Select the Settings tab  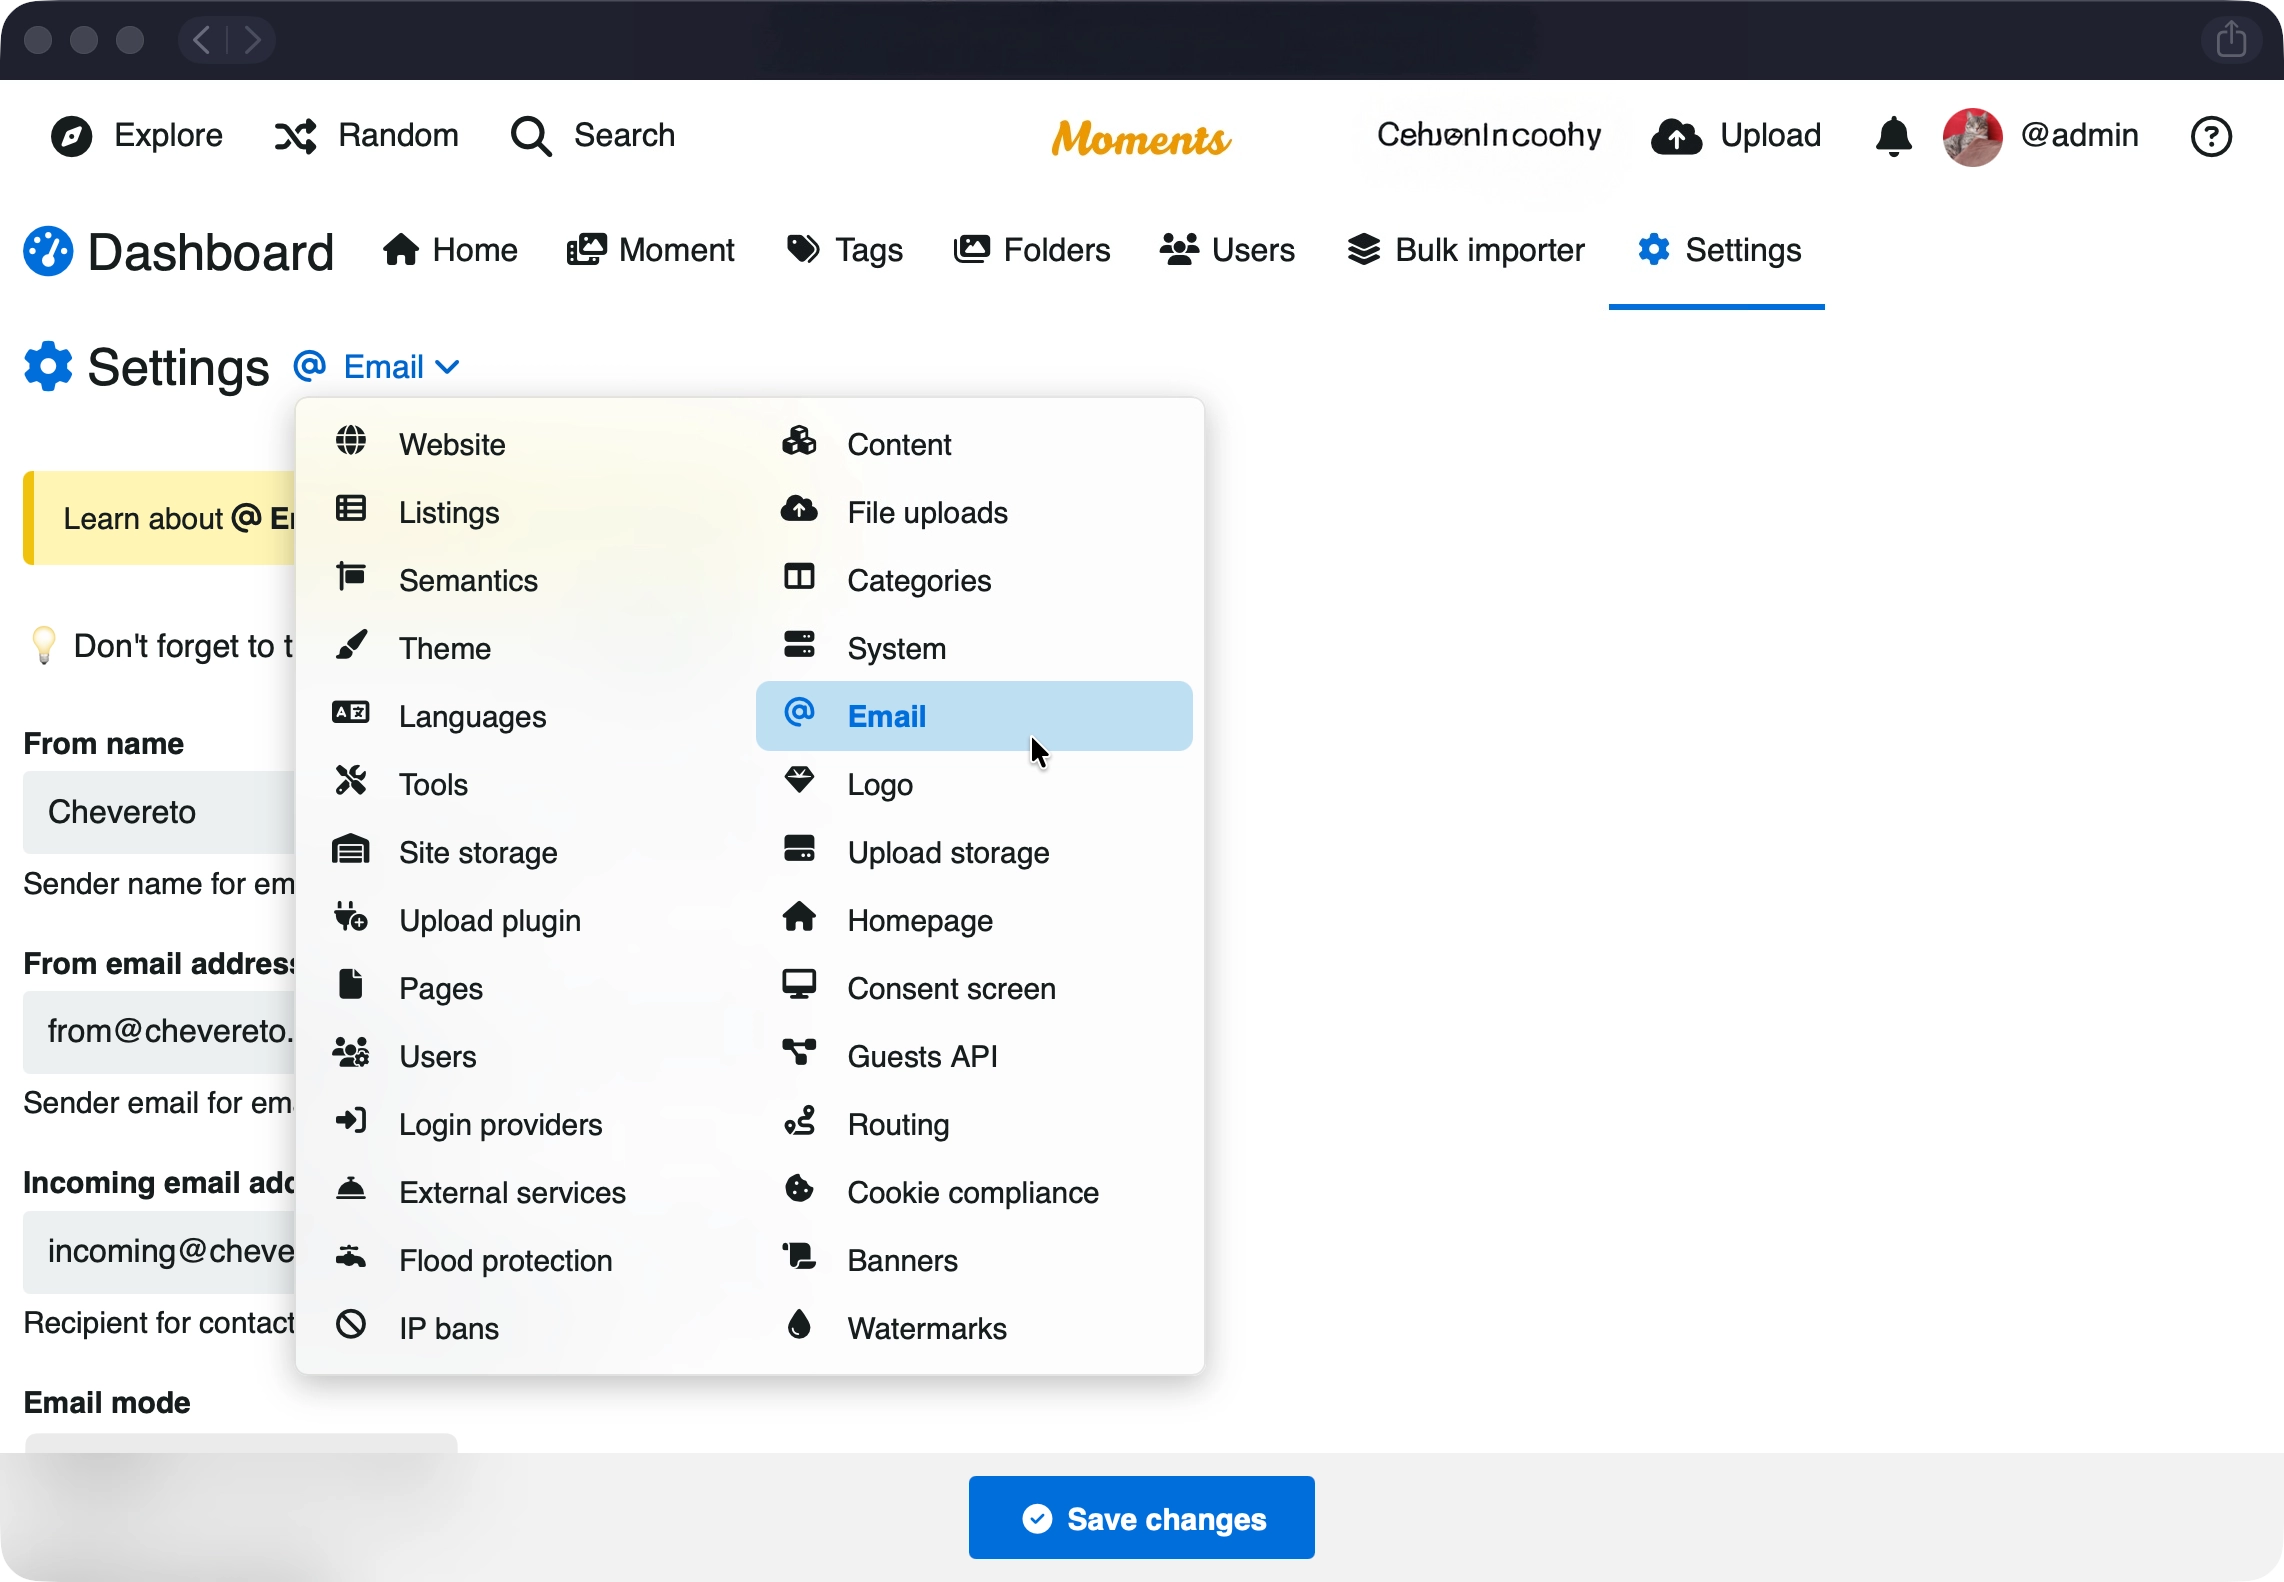1719,250
